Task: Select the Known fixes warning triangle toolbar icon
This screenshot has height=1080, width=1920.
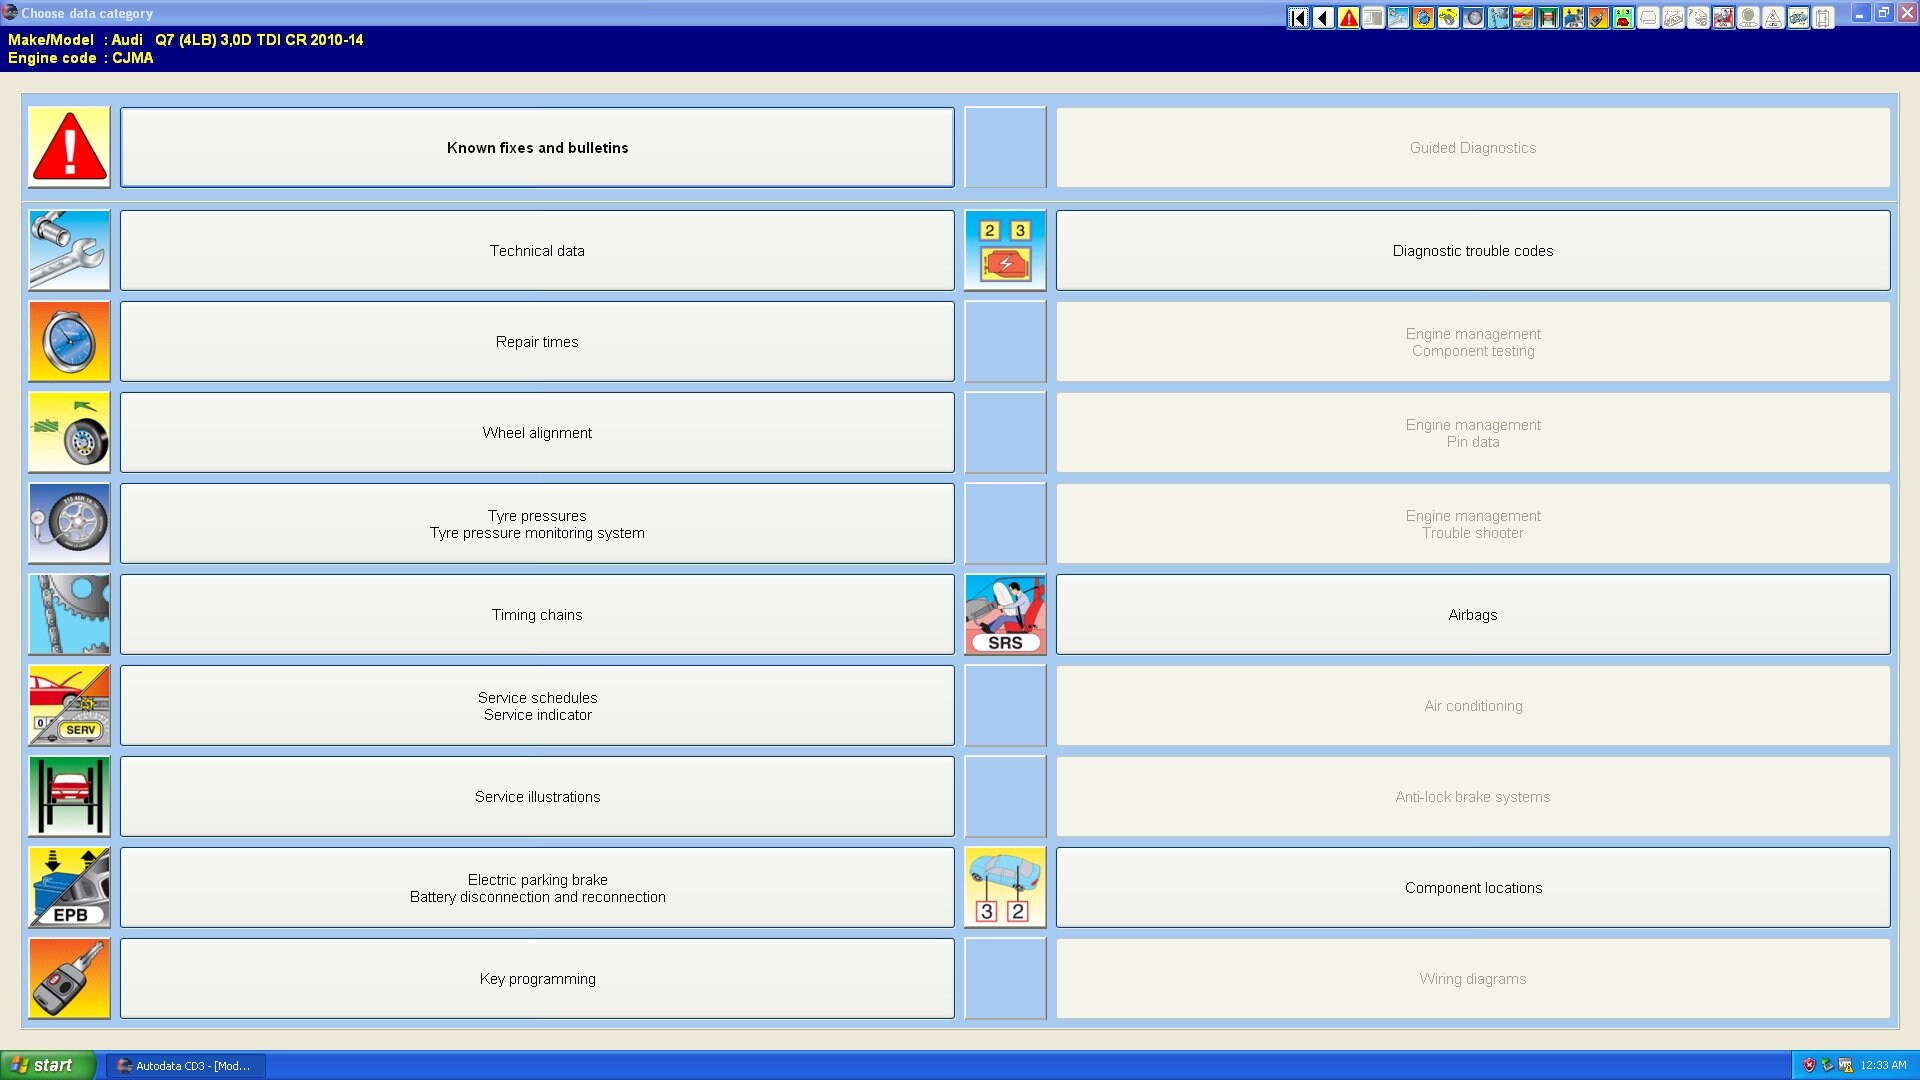Action: coord(1347,17)
